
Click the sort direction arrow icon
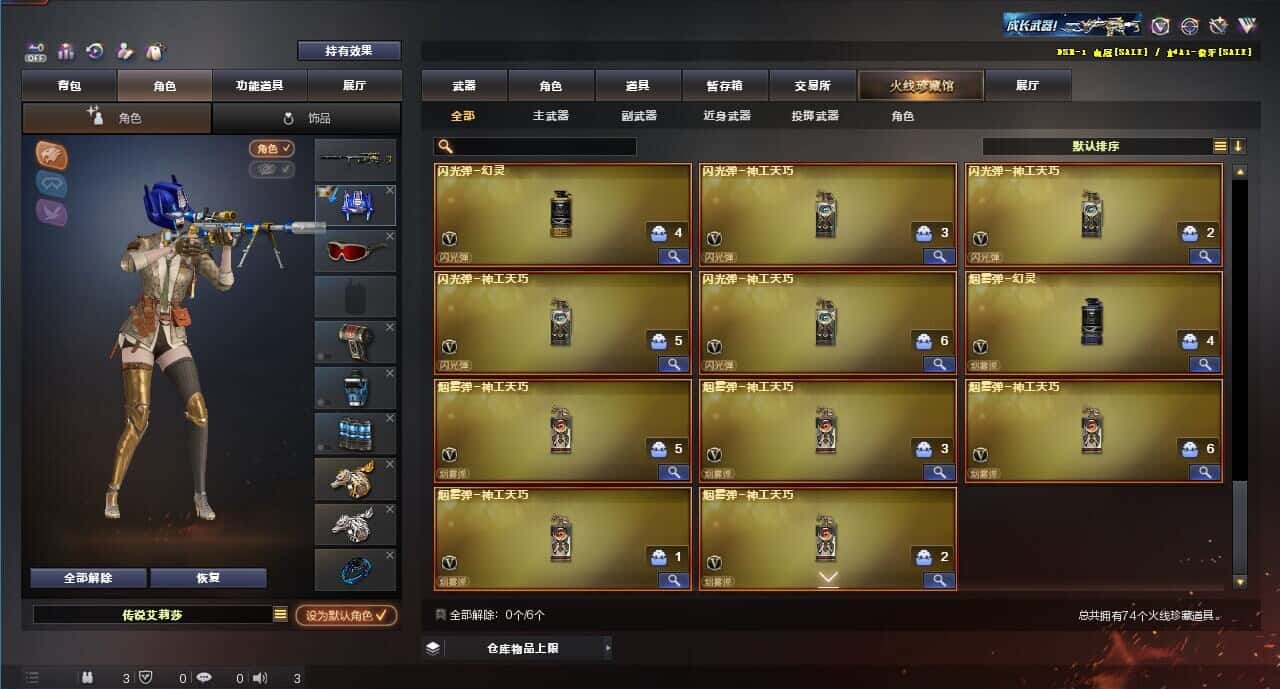point(1238,146)
